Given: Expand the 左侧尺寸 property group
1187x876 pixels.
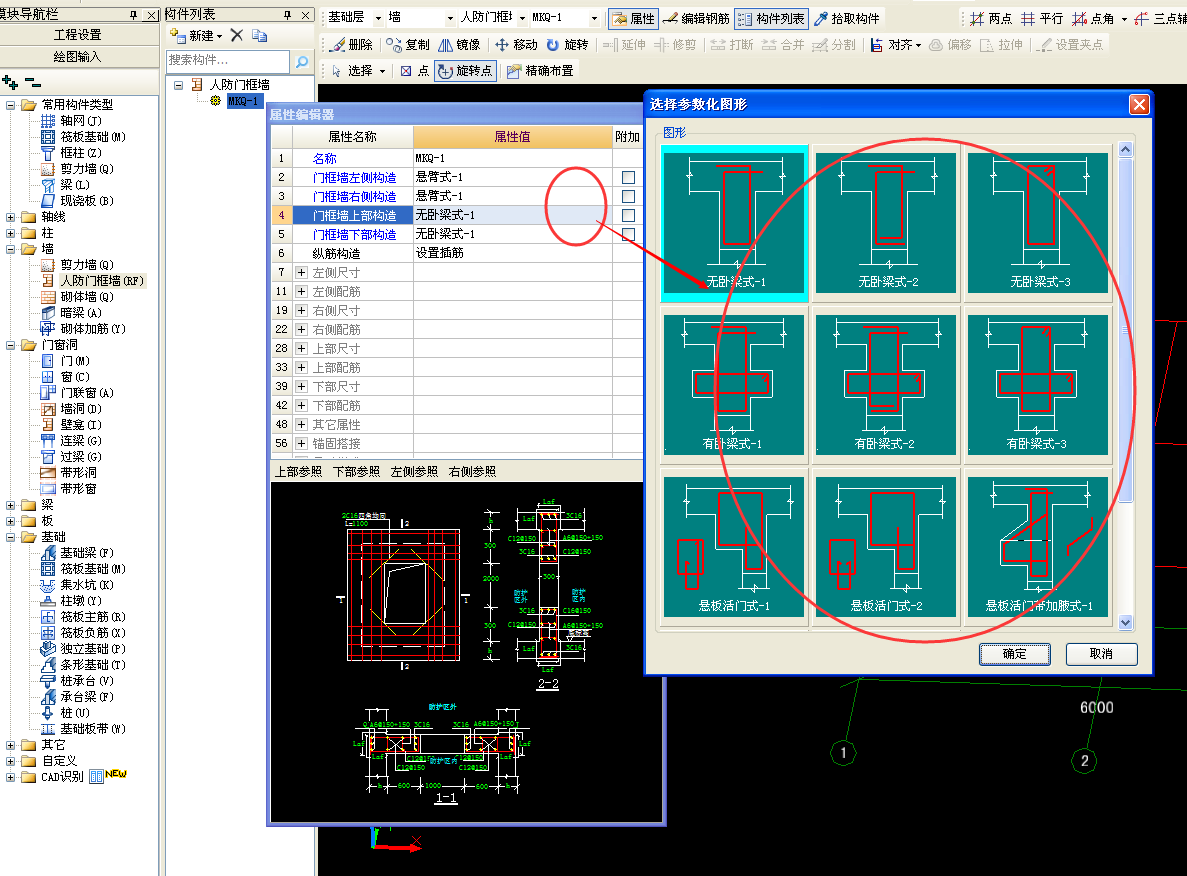Looking at the screenshot, I should coord(301,273).
